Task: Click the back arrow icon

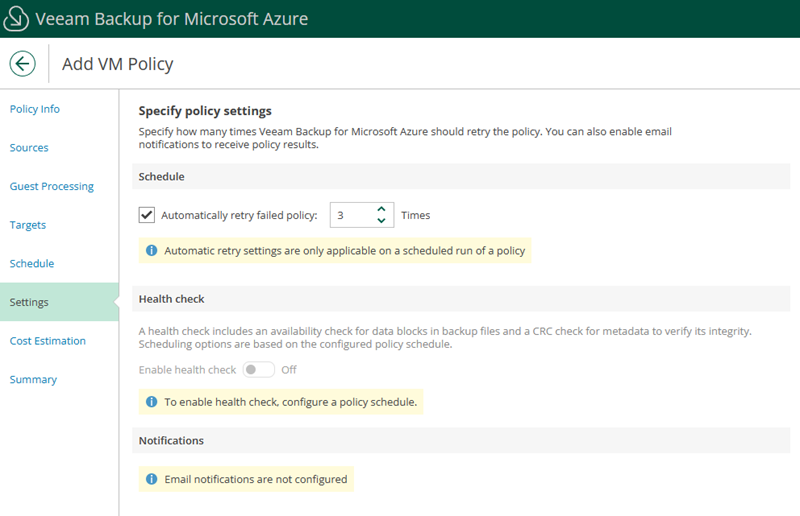Action: (23, 64)
